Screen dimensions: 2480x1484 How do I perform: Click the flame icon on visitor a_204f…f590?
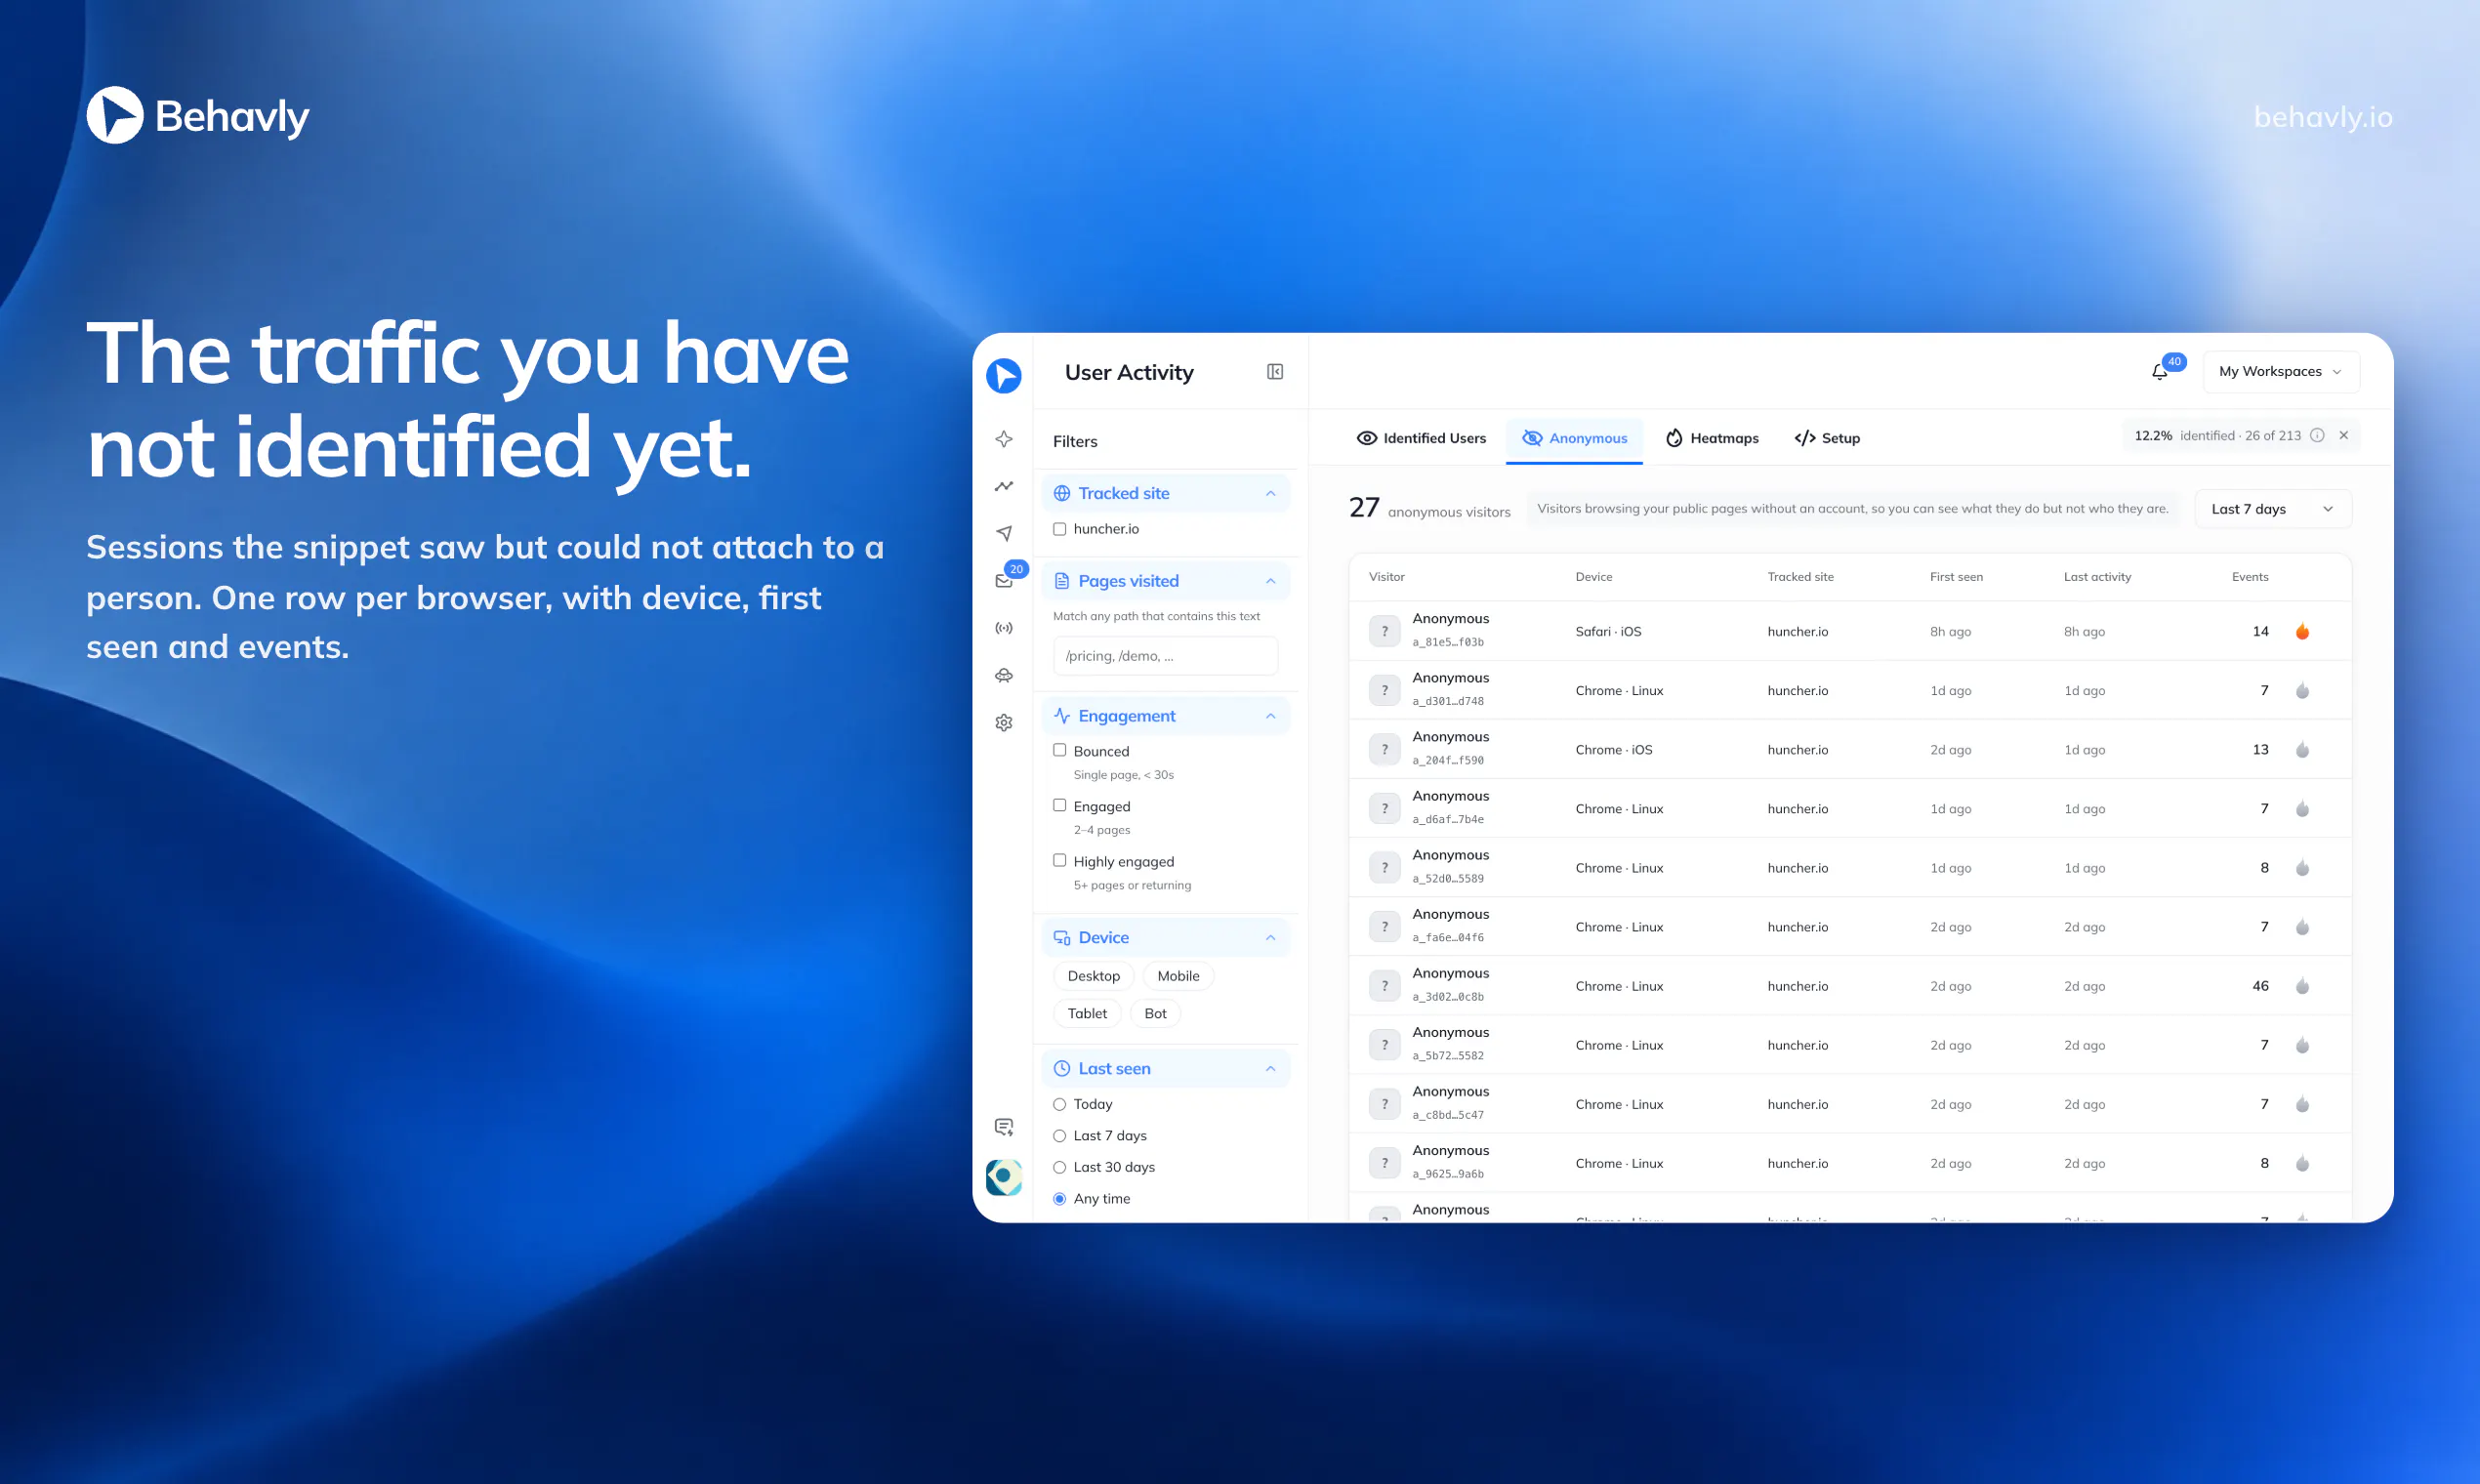[2302, 749]
